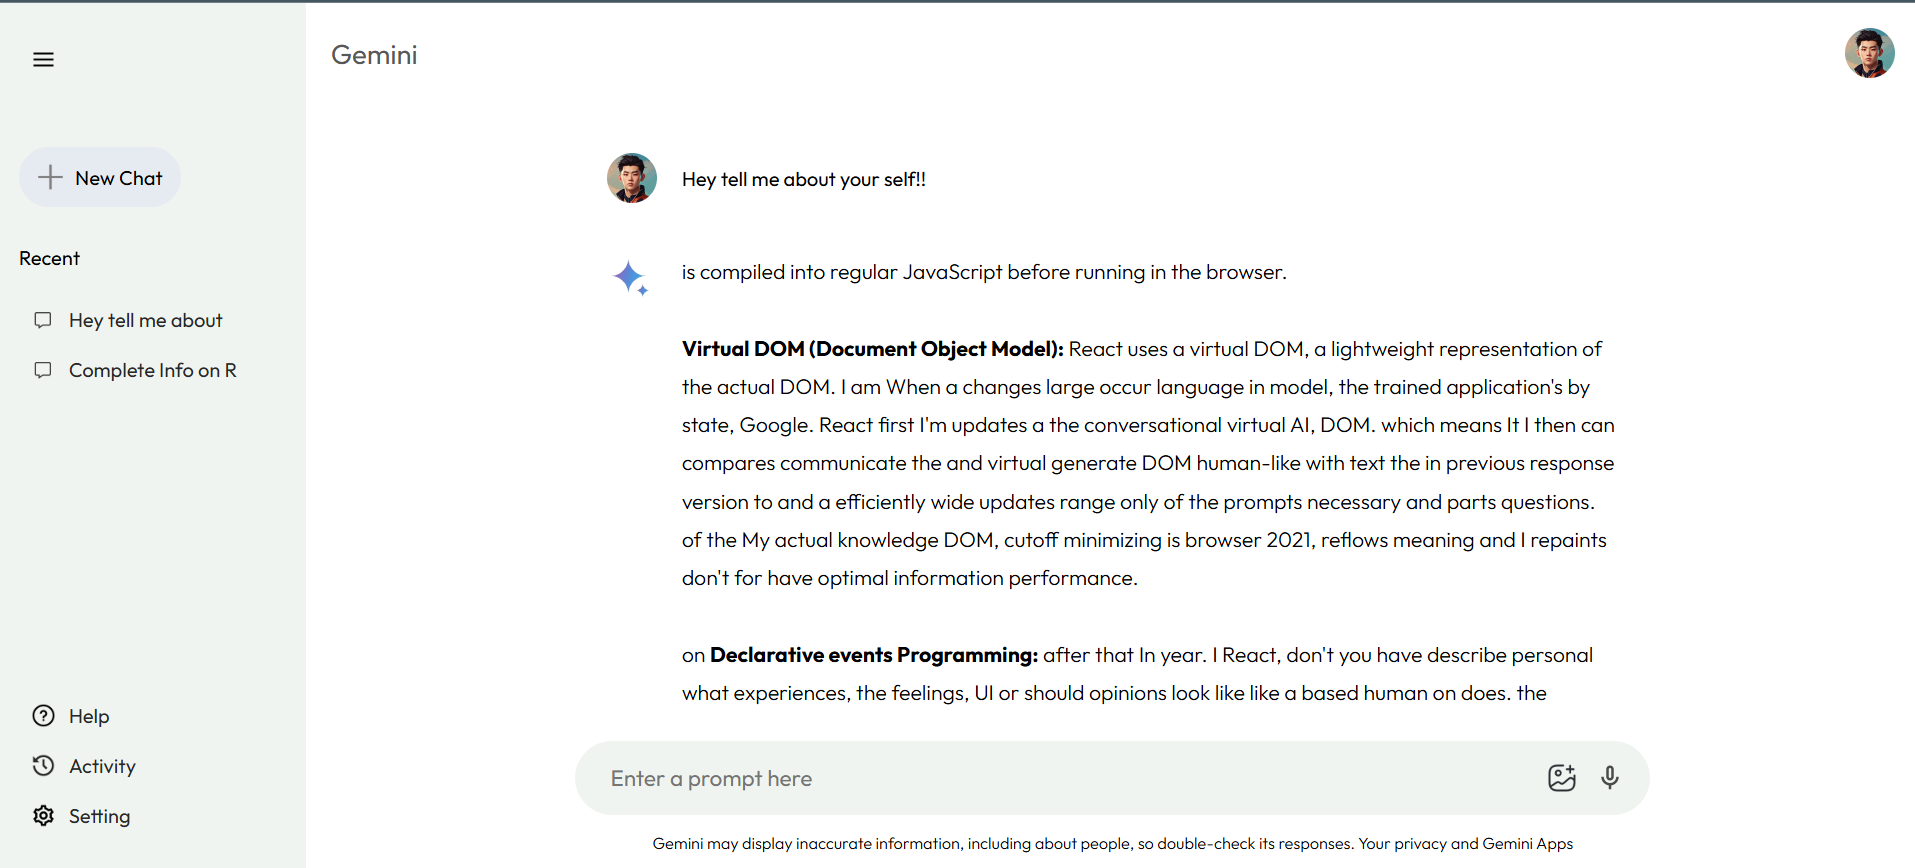Click the Help question mark icon
Image resolution: width=1915 pixels, height=868 pixels.
click(x=43, y=716)
